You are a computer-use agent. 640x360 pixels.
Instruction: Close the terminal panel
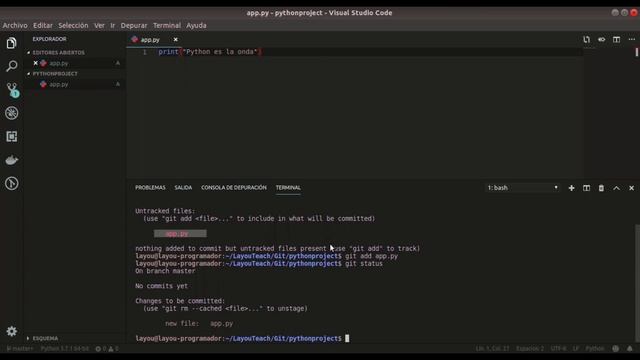pyautogui.click(x=631, y=188)
